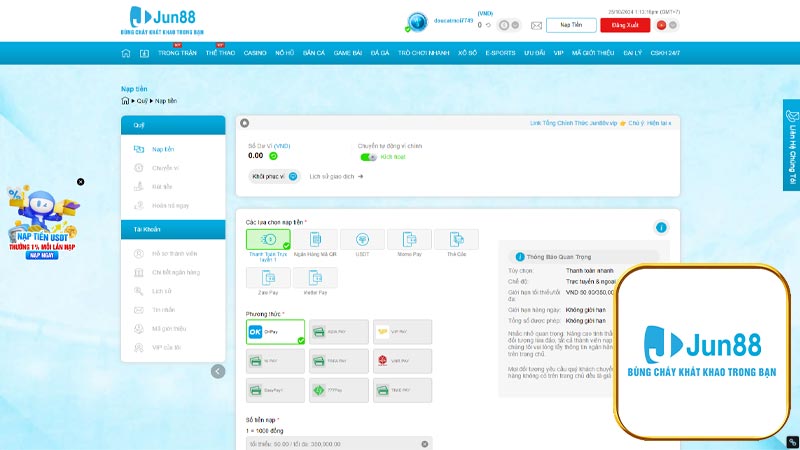Open the XỔ SỐ menu

[467, 53]
